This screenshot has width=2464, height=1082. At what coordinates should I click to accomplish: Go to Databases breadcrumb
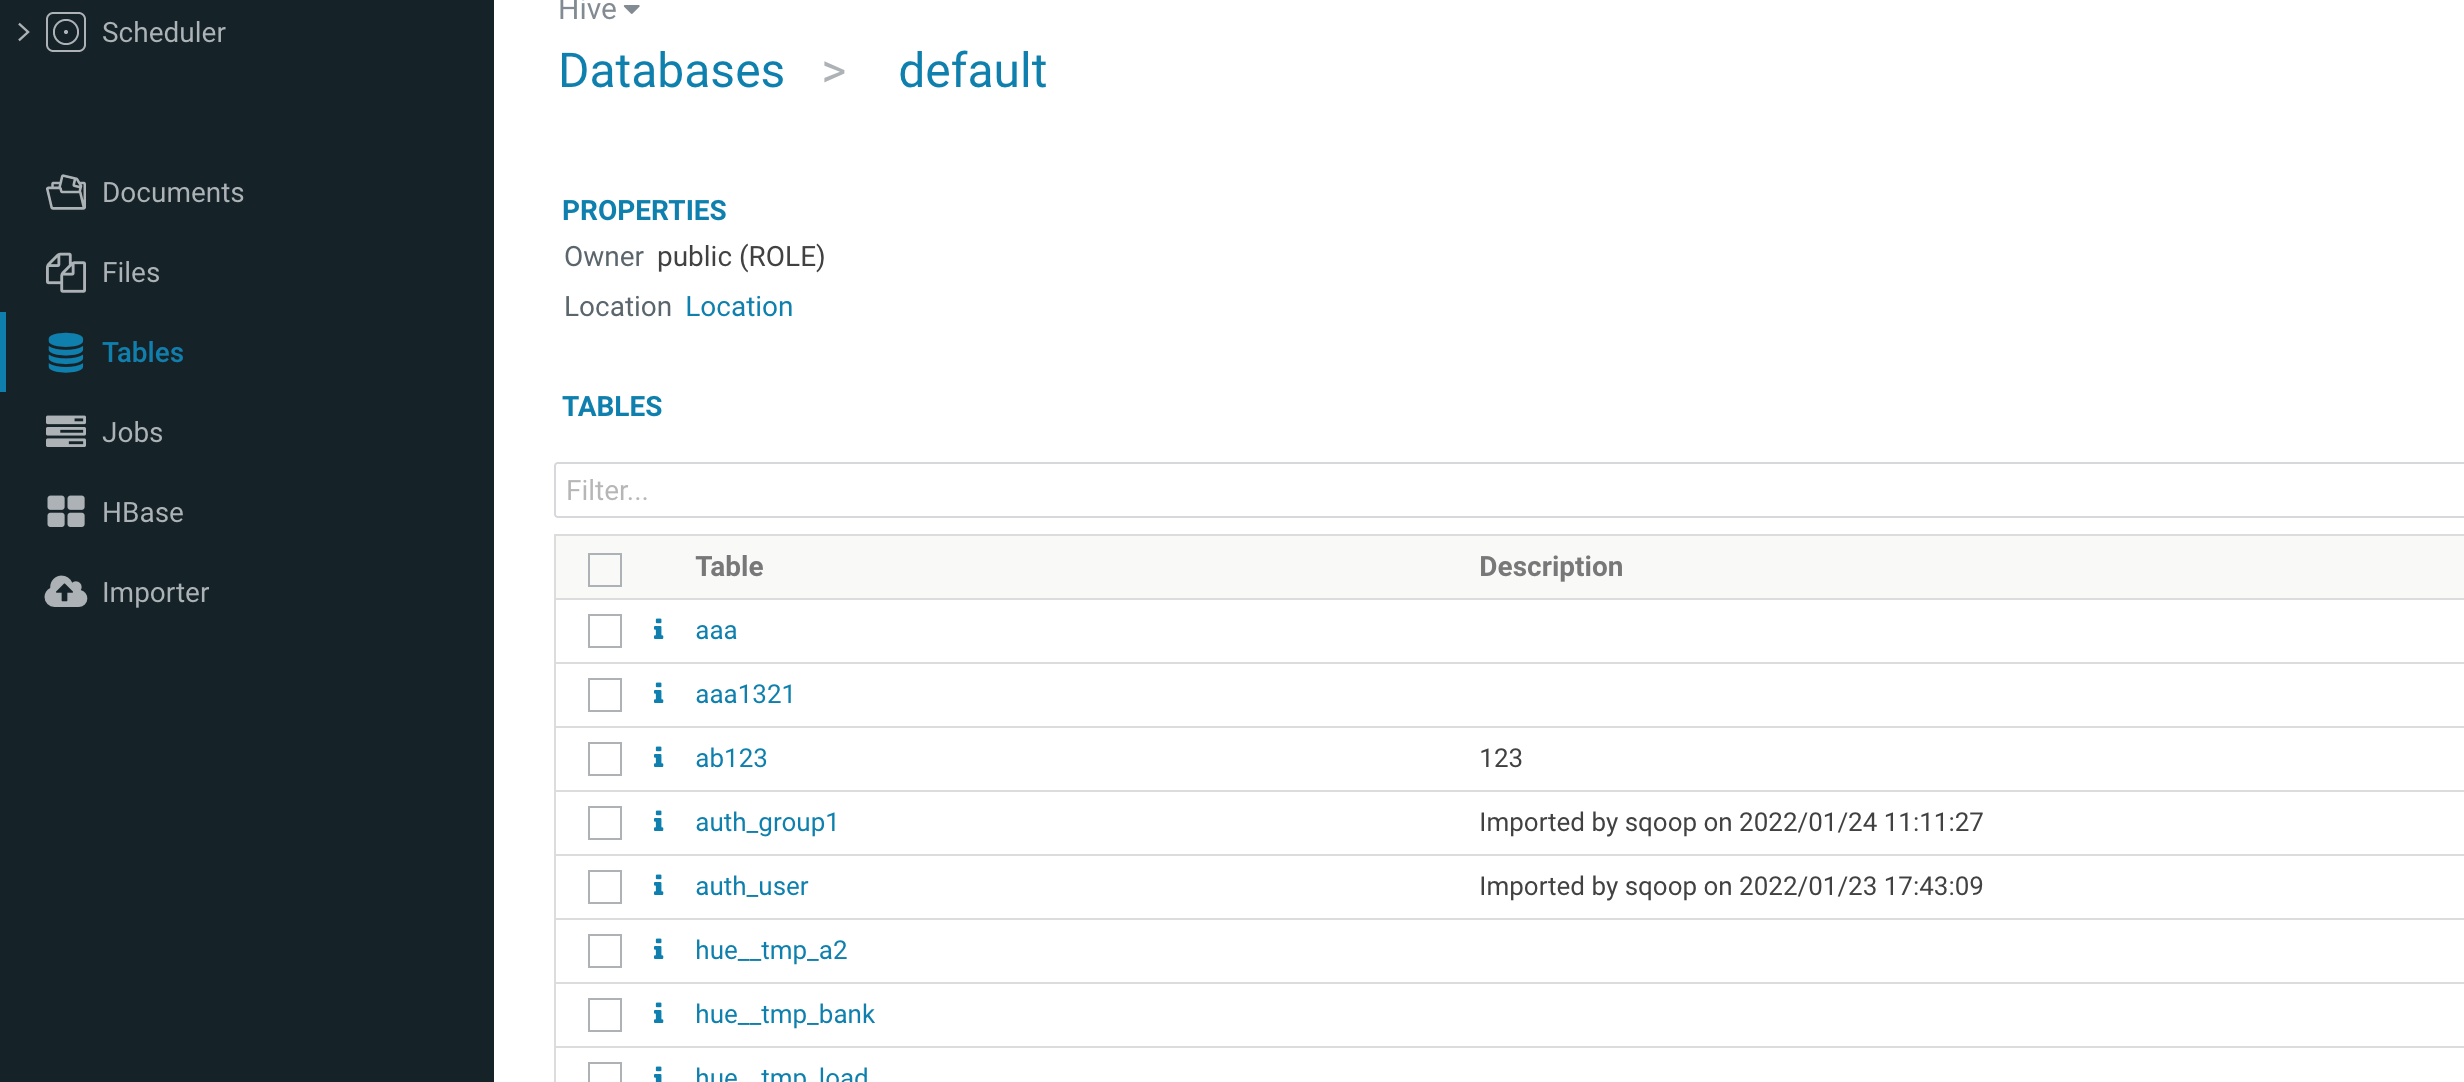[671, 71]
